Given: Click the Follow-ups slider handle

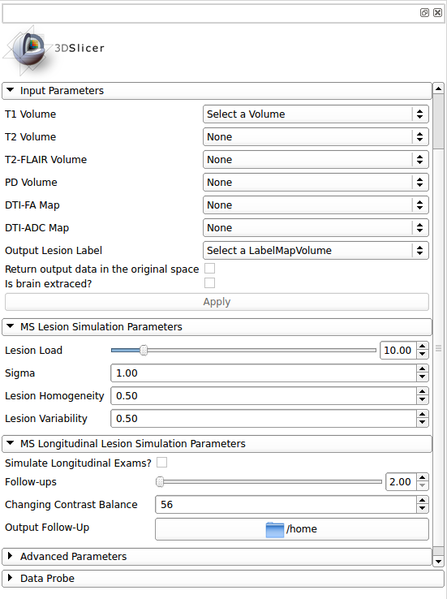Looking at the screenshot, I should pos(160,482).
